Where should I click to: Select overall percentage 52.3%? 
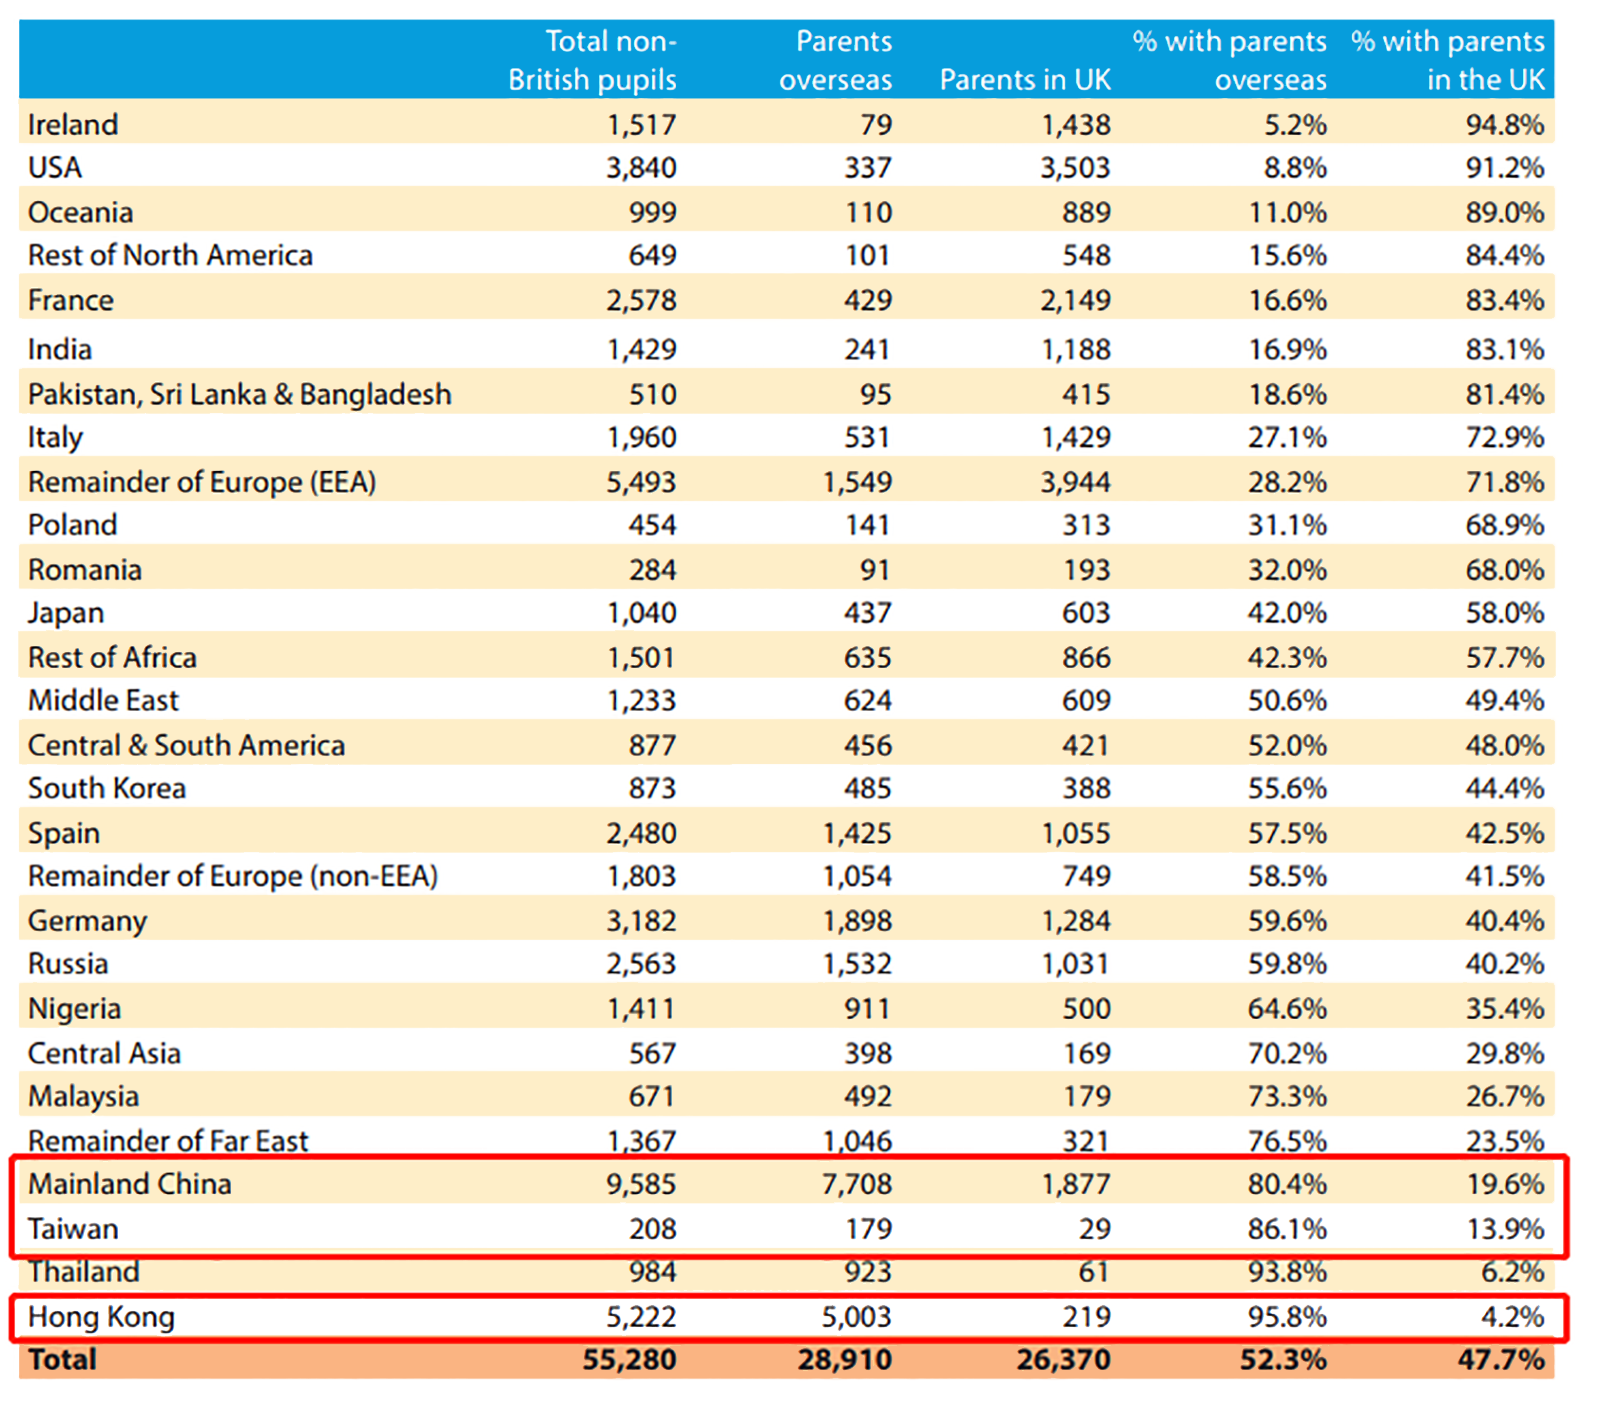1283,1360
